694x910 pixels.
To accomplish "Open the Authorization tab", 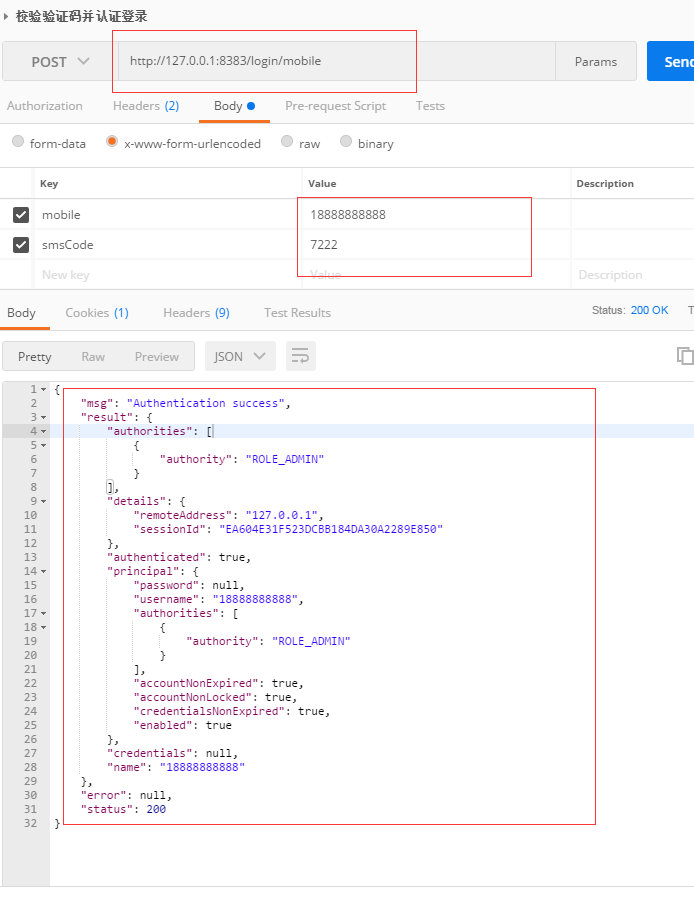I will click(x=45, y=106).
